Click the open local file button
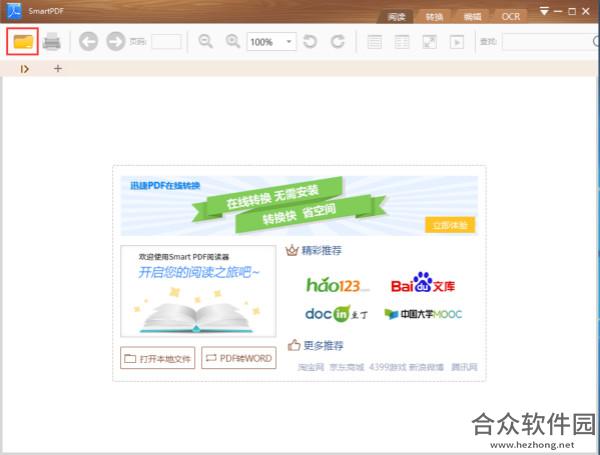The image size is (600, 455). click(x=158, y=358)
